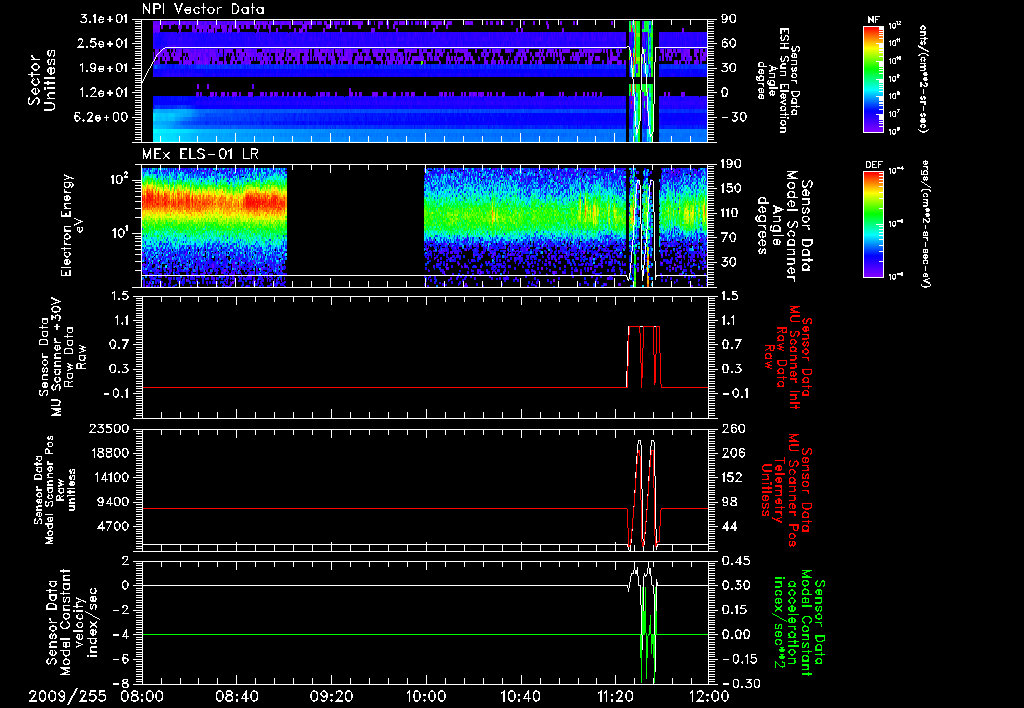Click the -30 sun elevation tick label
This screenshot has width=1024, height=708.
pos(733,118)
